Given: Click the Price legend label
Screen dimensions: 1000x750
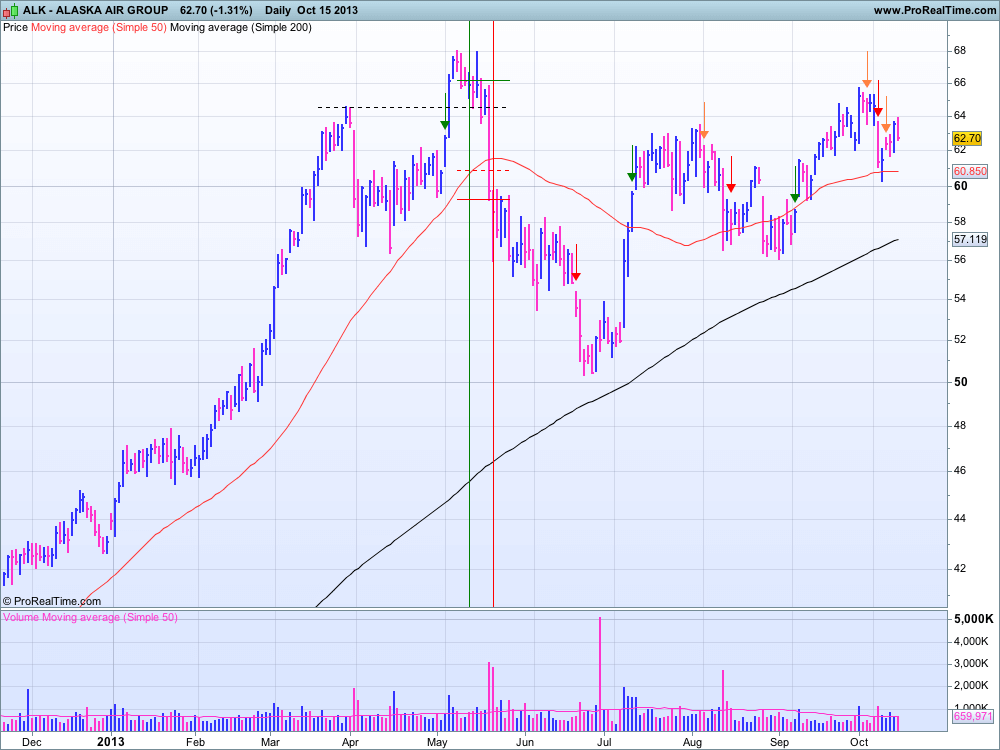Looking at the screenshot, I should pos(15,27).
